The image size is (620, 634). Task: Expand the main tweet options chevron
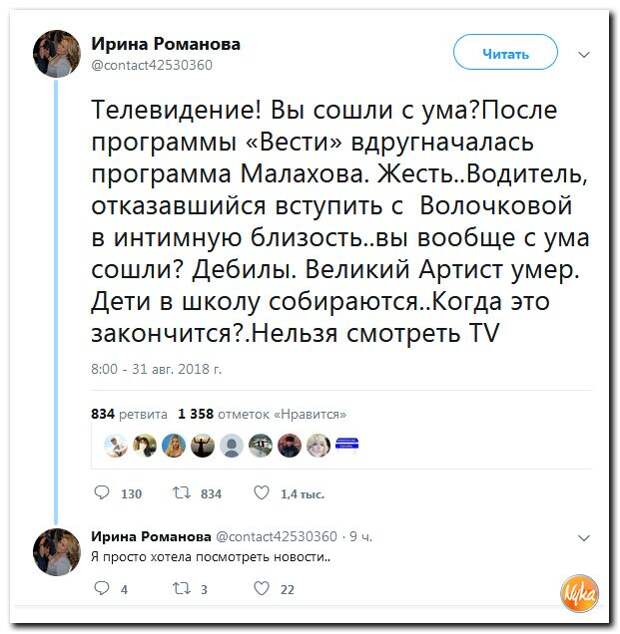584,54
